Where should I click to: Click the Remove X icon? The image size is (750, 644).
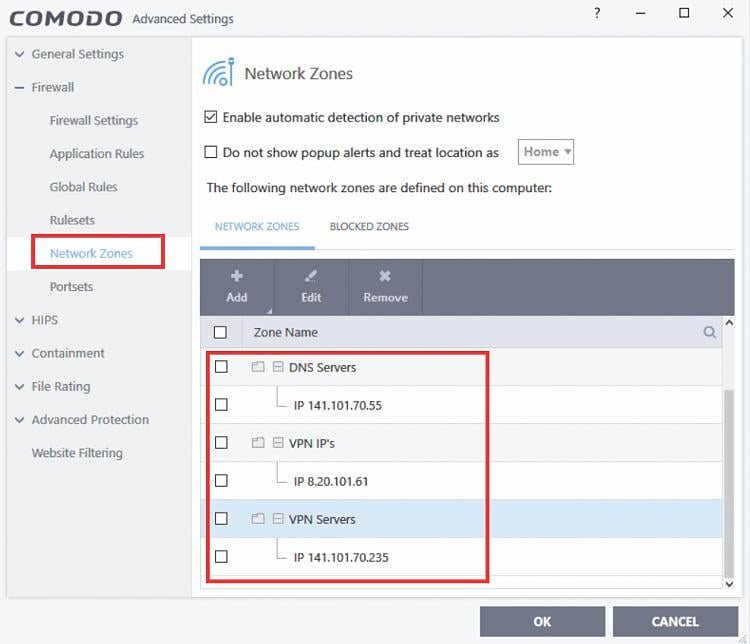385,276
